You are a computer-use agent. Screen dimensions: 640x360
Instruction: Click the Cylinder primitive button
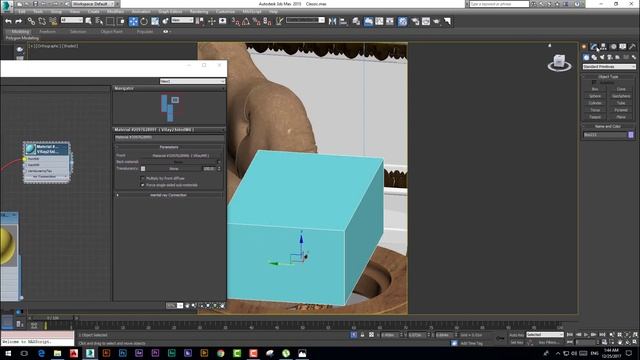pyautogui.click(x=595, y=103)
